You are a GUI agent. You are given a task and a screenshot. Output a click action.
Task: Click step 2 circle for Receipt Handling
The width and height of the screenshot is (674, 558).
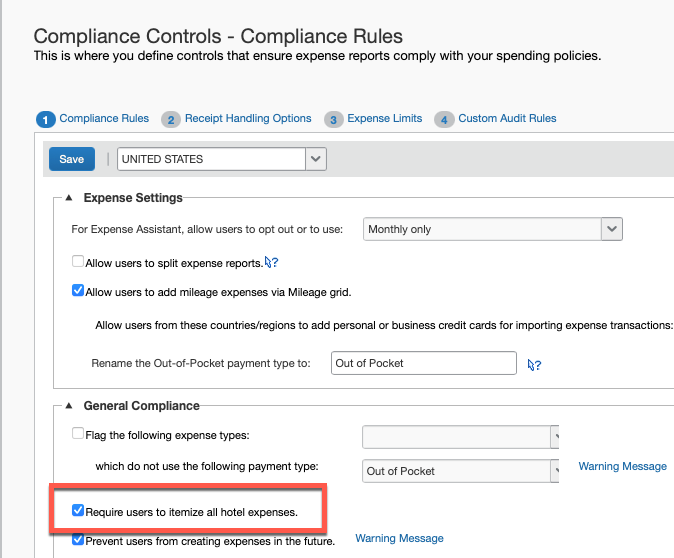pos(171,119)
